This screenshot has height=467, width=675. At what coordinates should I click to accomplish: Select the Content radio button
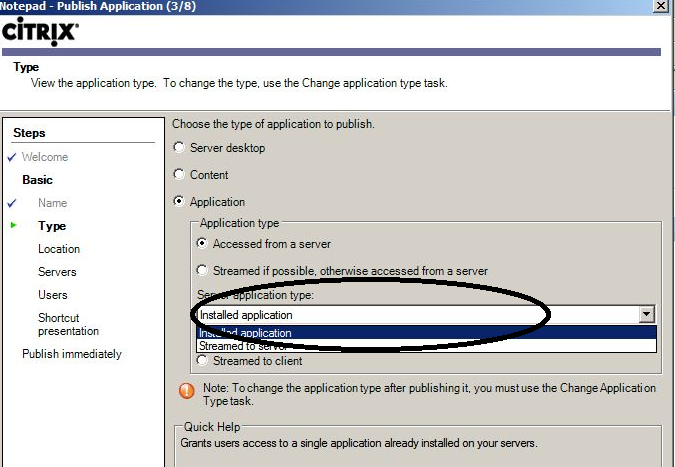(x=179, y=174)
